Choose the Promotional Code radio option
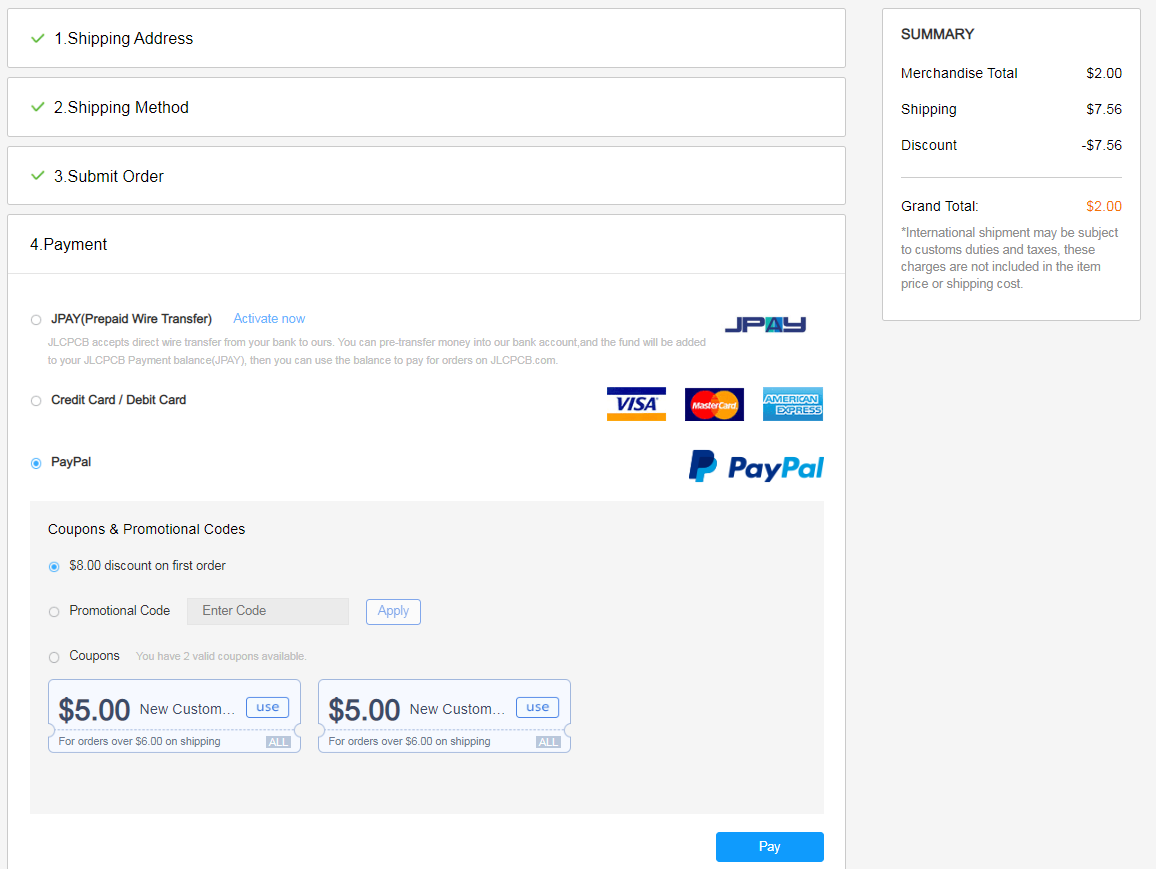Screen dimensions: 1156x869 (x=54, y=612)
